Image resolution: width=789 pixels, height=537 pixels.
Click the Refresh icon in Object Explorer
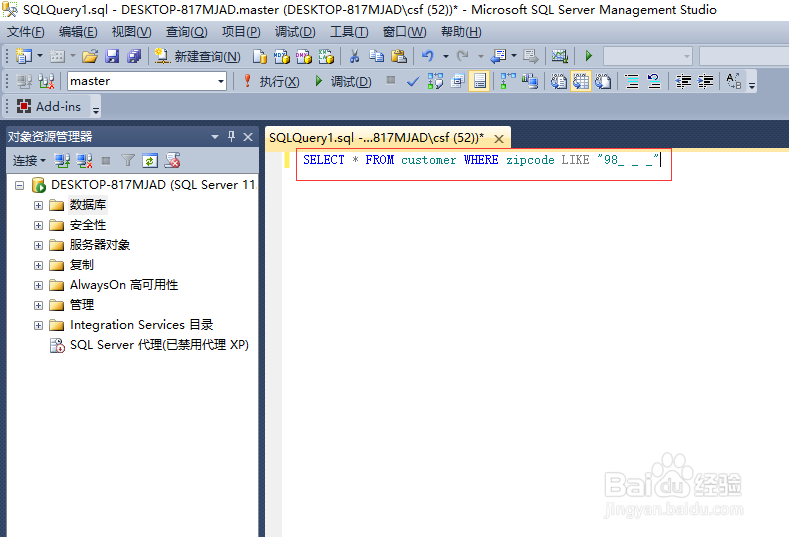coord(150,161)
